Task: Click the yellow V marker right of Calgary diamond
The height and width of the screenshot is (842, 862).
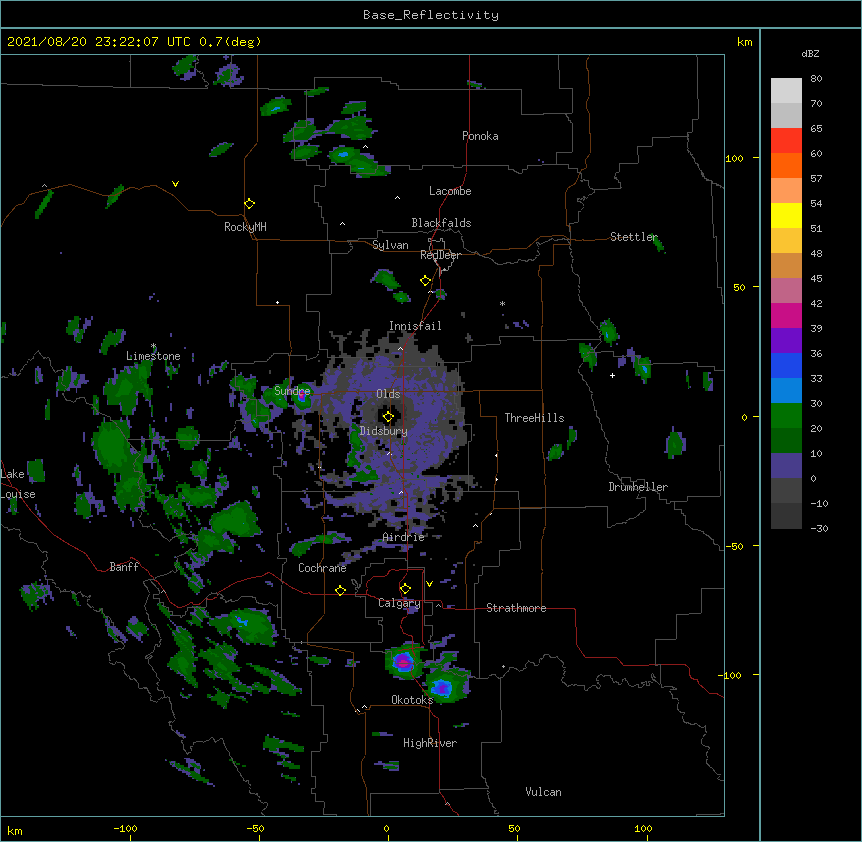Action: [x=429, y=584]
